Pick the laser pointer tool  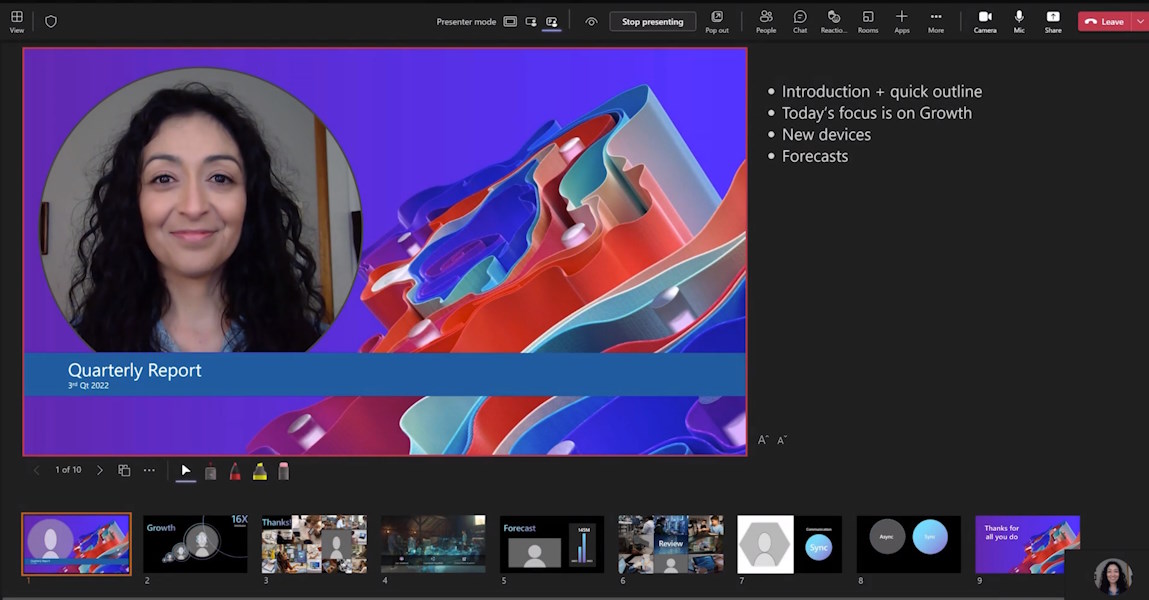210,470
